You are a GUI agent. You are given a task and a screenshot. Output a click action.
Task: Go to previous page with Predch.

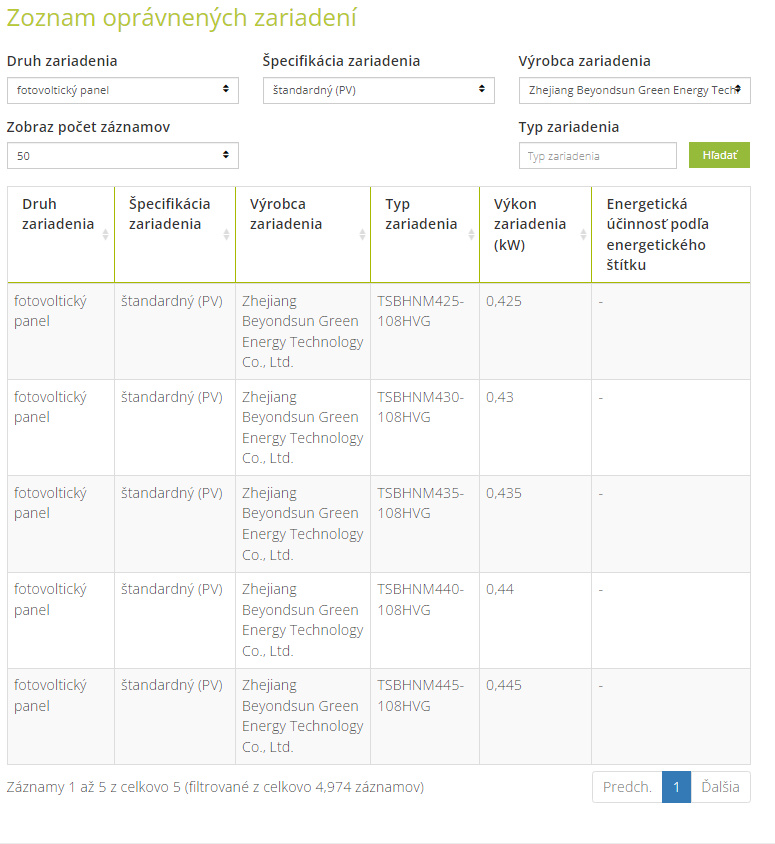click(627, 787)
